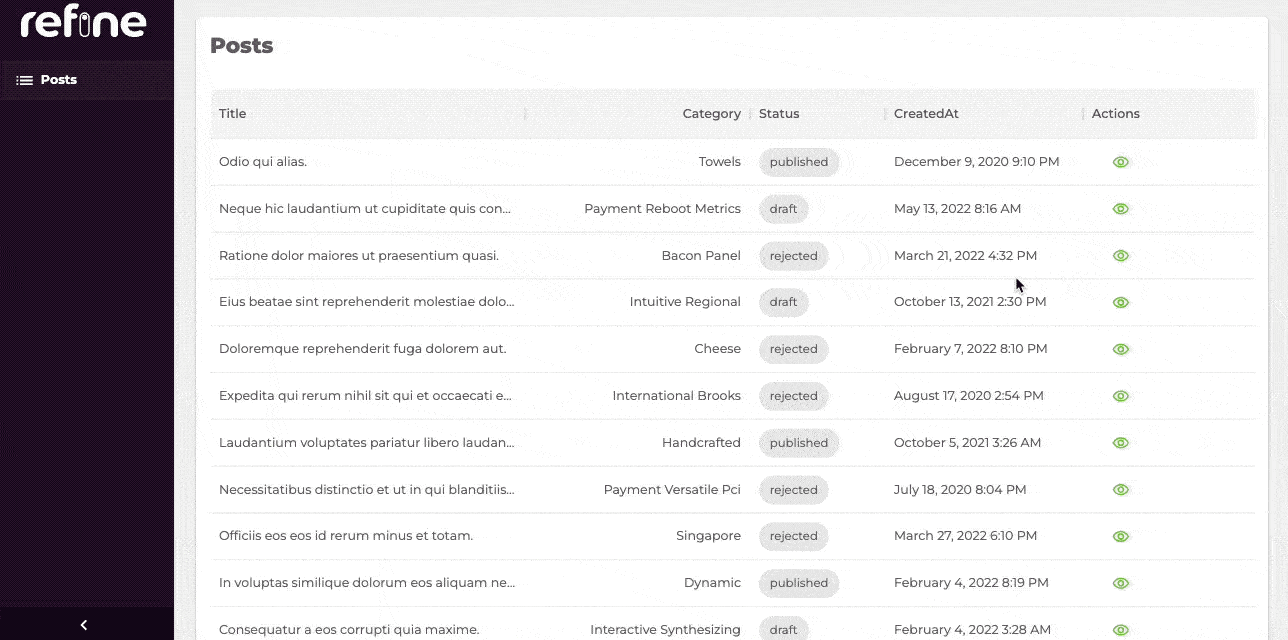Click the list icon beside Posts in sidebar

pos(24,80)
